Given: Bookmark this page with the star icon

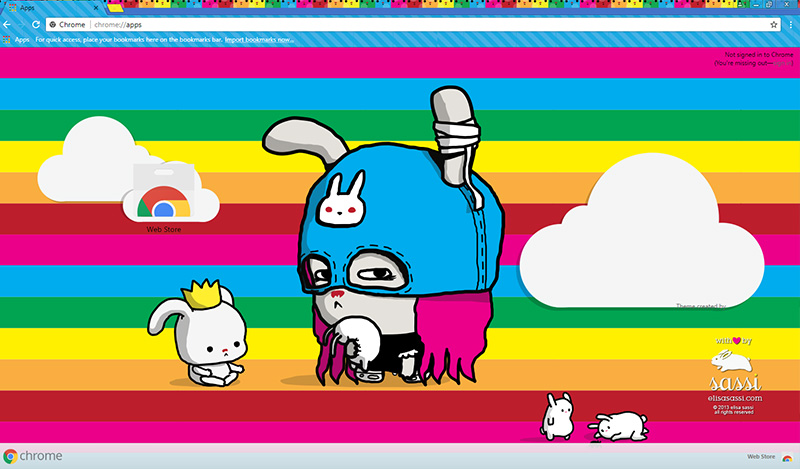Looking at the screenshot, I should point(773,24).
